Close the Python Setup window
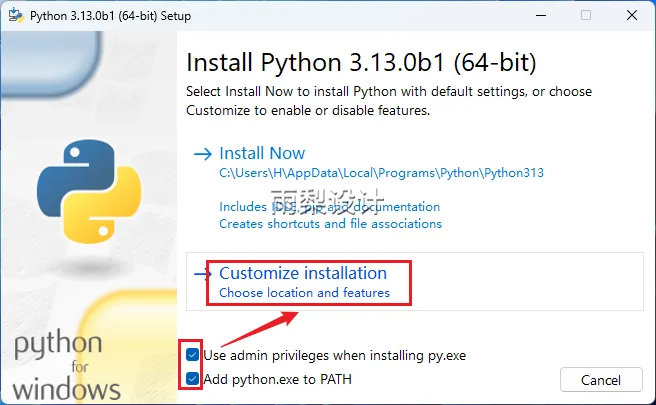656x405 pixels. pyautogui.click(x=632, y=15)
